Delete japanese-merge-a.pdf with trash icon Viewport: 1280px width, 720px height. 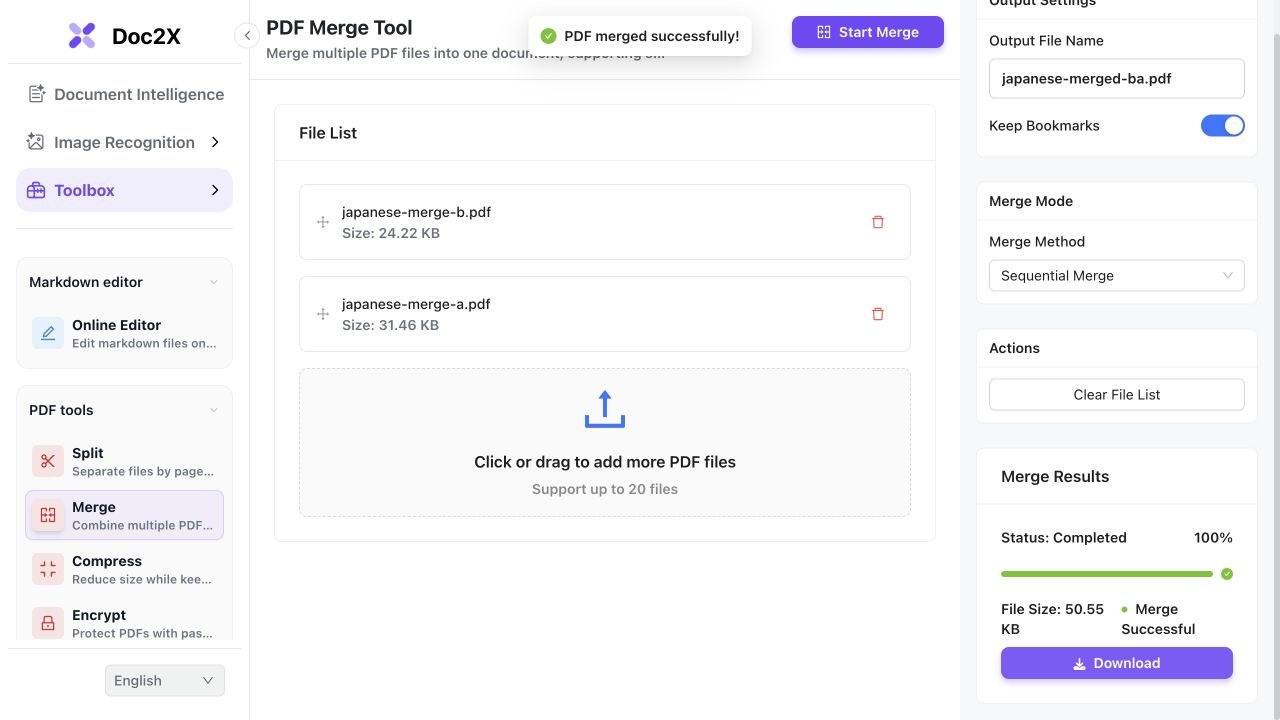(878, 314)
